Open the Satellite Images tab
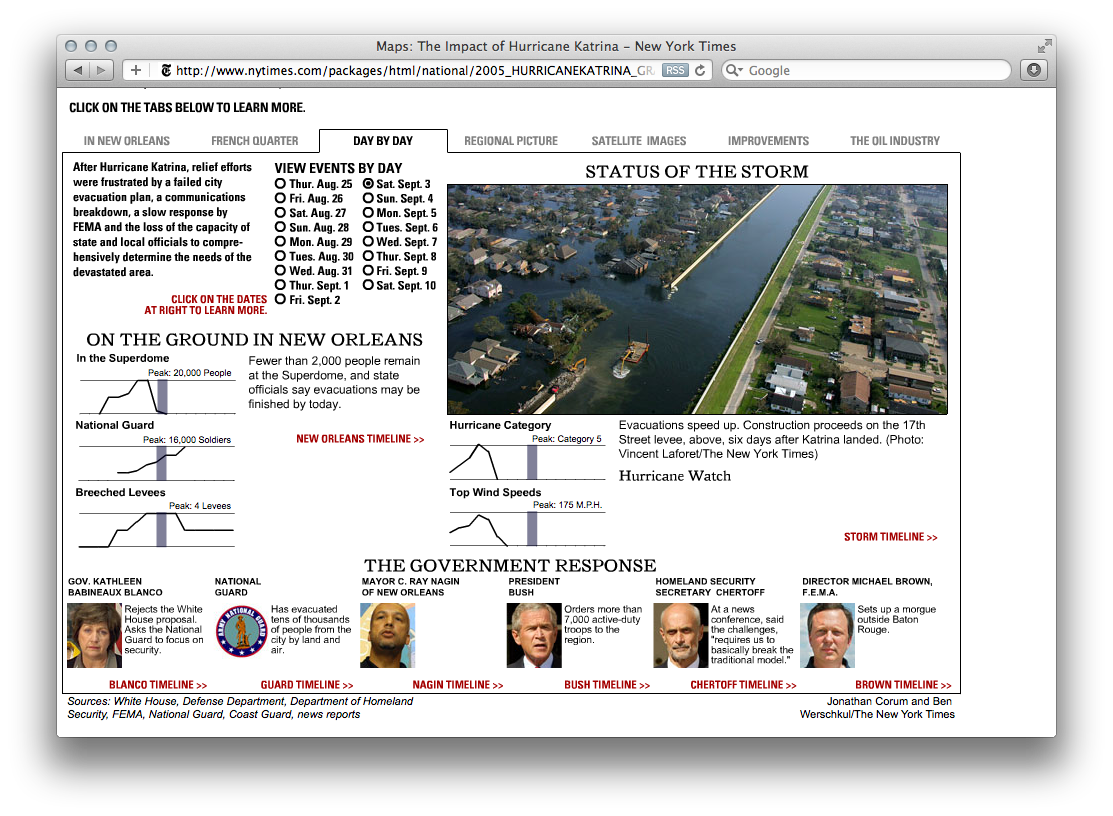This screenshot has height=816, width=1113. point(637,141)
